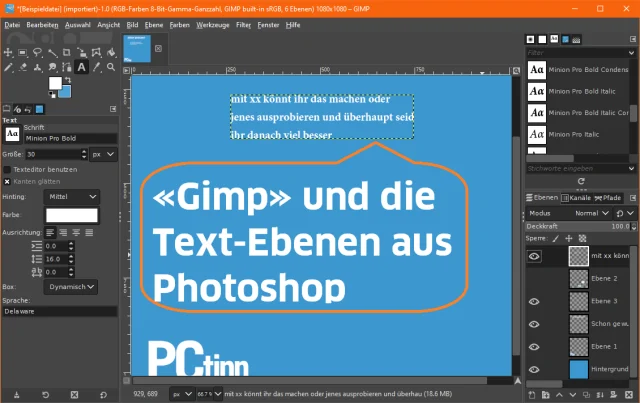The height and width of the screenshot is (403, 640).
Task: Create a new layer in the Layers panel
Action: click(x=531, y=395)
